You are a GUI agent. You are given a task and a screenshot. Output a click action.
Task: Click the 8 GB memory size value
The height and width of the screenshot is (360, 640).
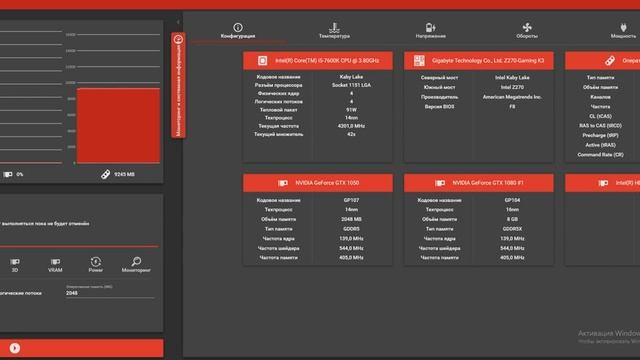tap(512, 219)
